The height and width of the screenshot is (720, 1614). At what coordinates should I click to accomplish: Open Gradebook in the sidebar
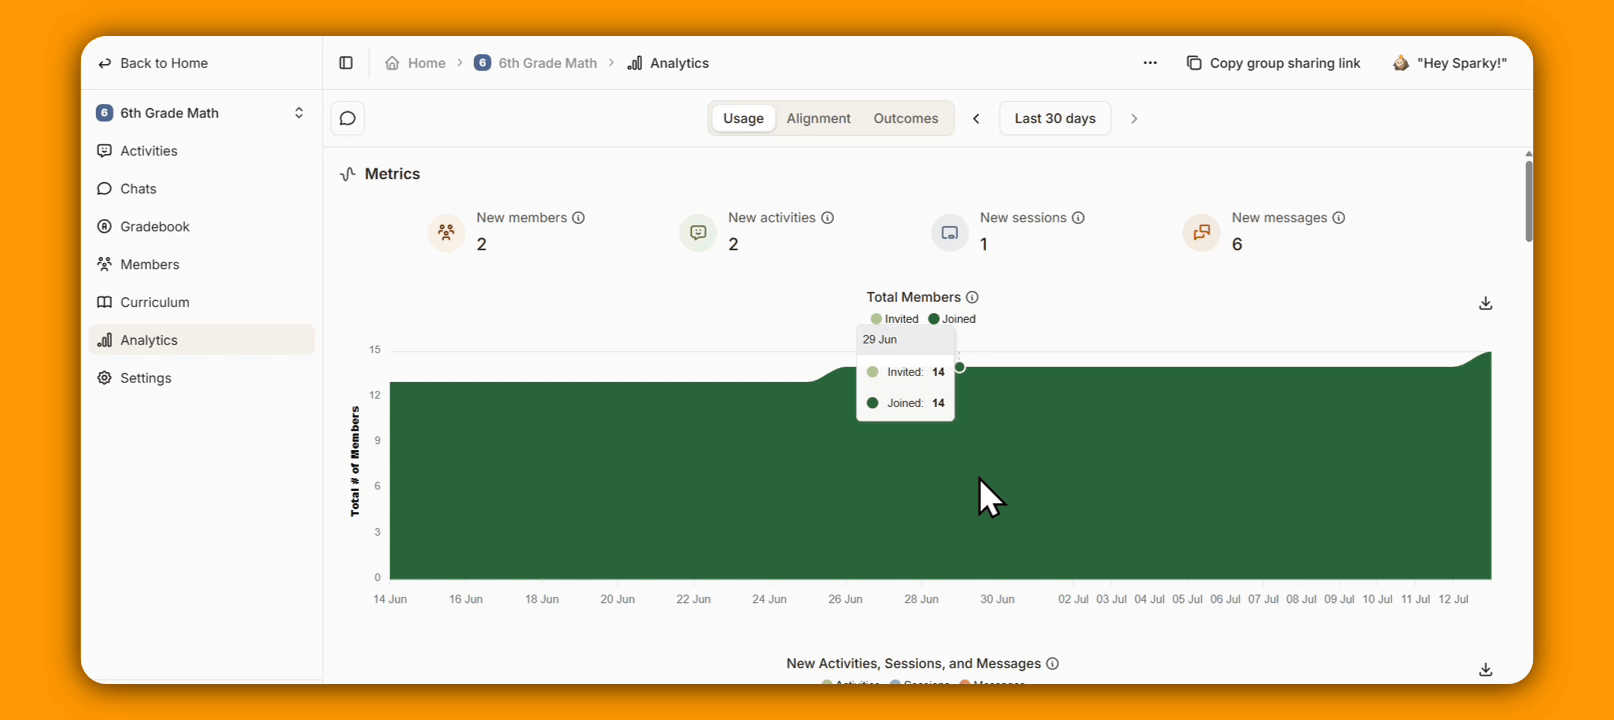[x=201, y=227]
